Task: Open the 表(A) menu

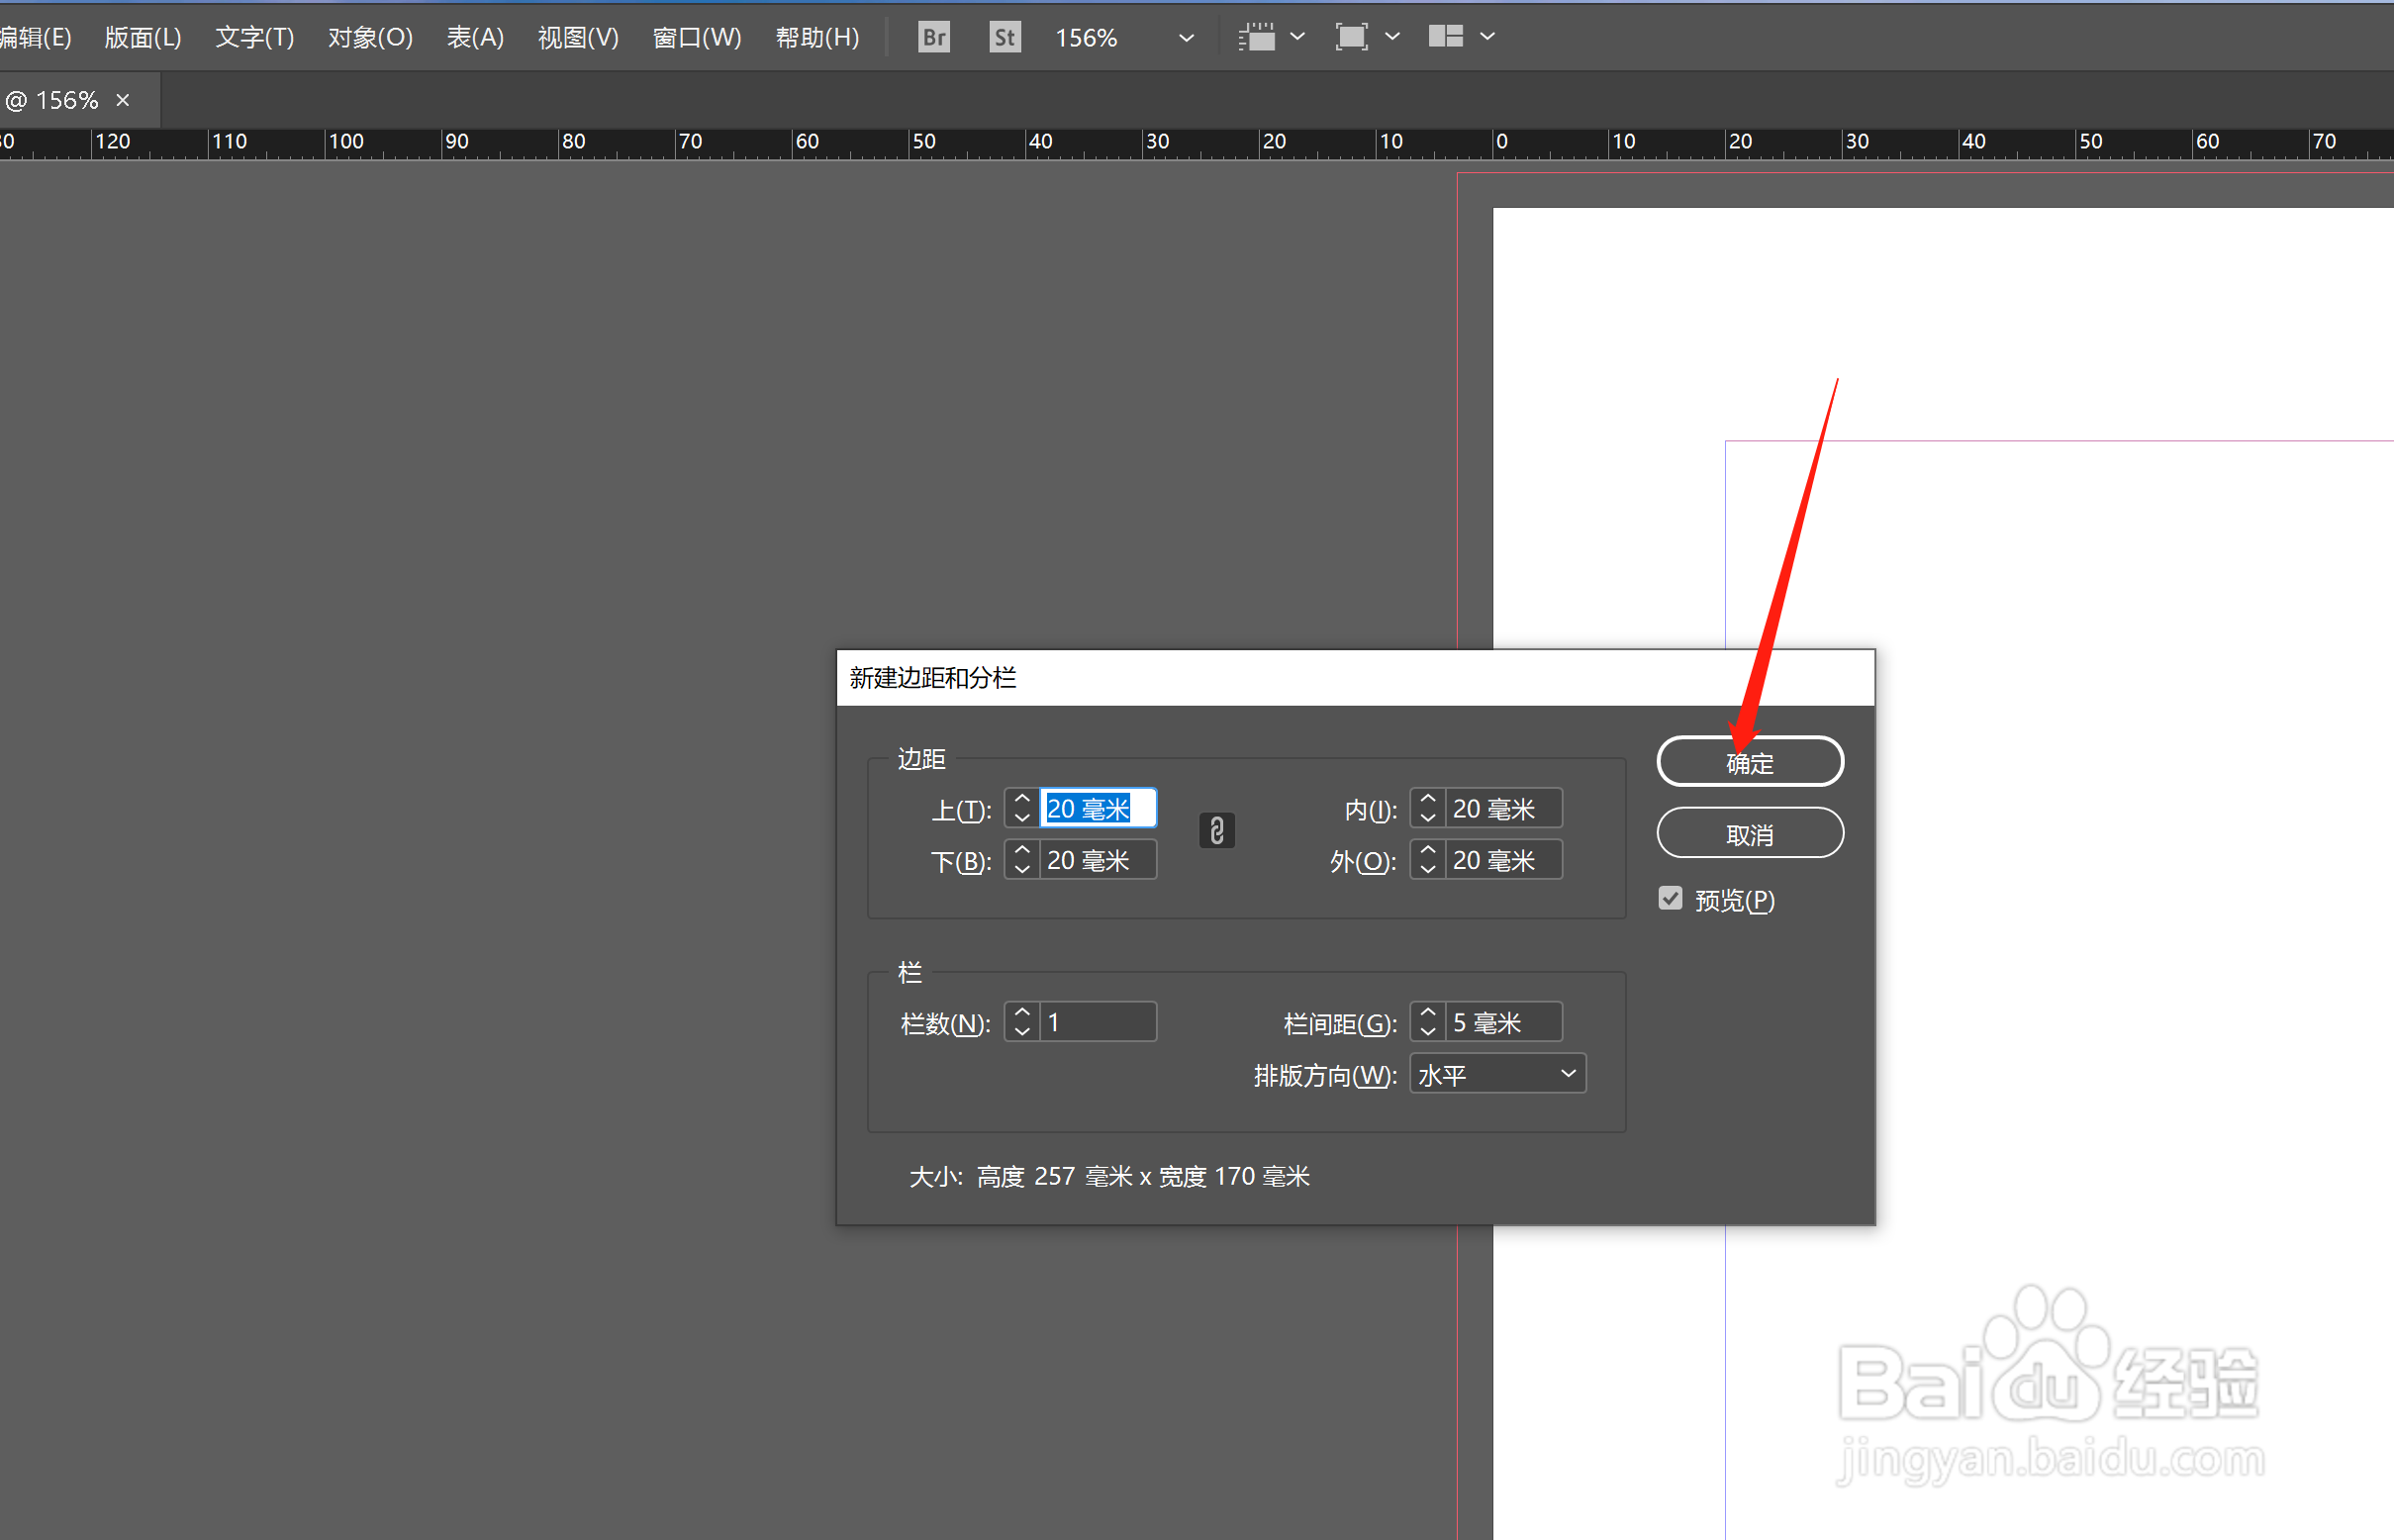Action: [x=475, y=37]
